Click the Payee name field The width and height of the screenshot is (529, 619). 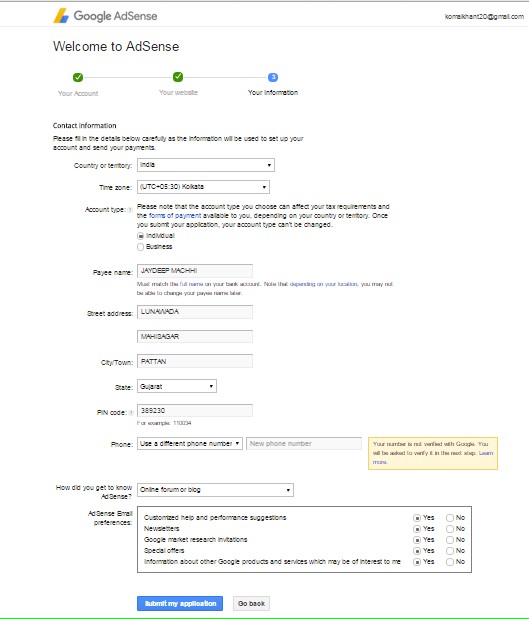195,271
